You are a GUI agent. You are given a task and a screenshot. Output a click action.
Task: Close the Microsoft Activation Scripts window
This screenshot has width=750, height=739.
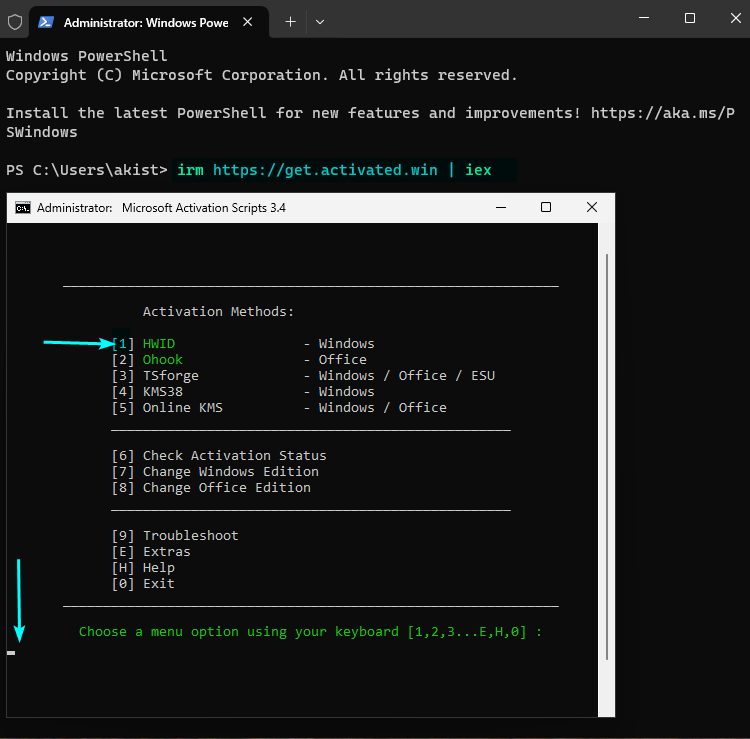pyautogui.click(x=592, y=208)
